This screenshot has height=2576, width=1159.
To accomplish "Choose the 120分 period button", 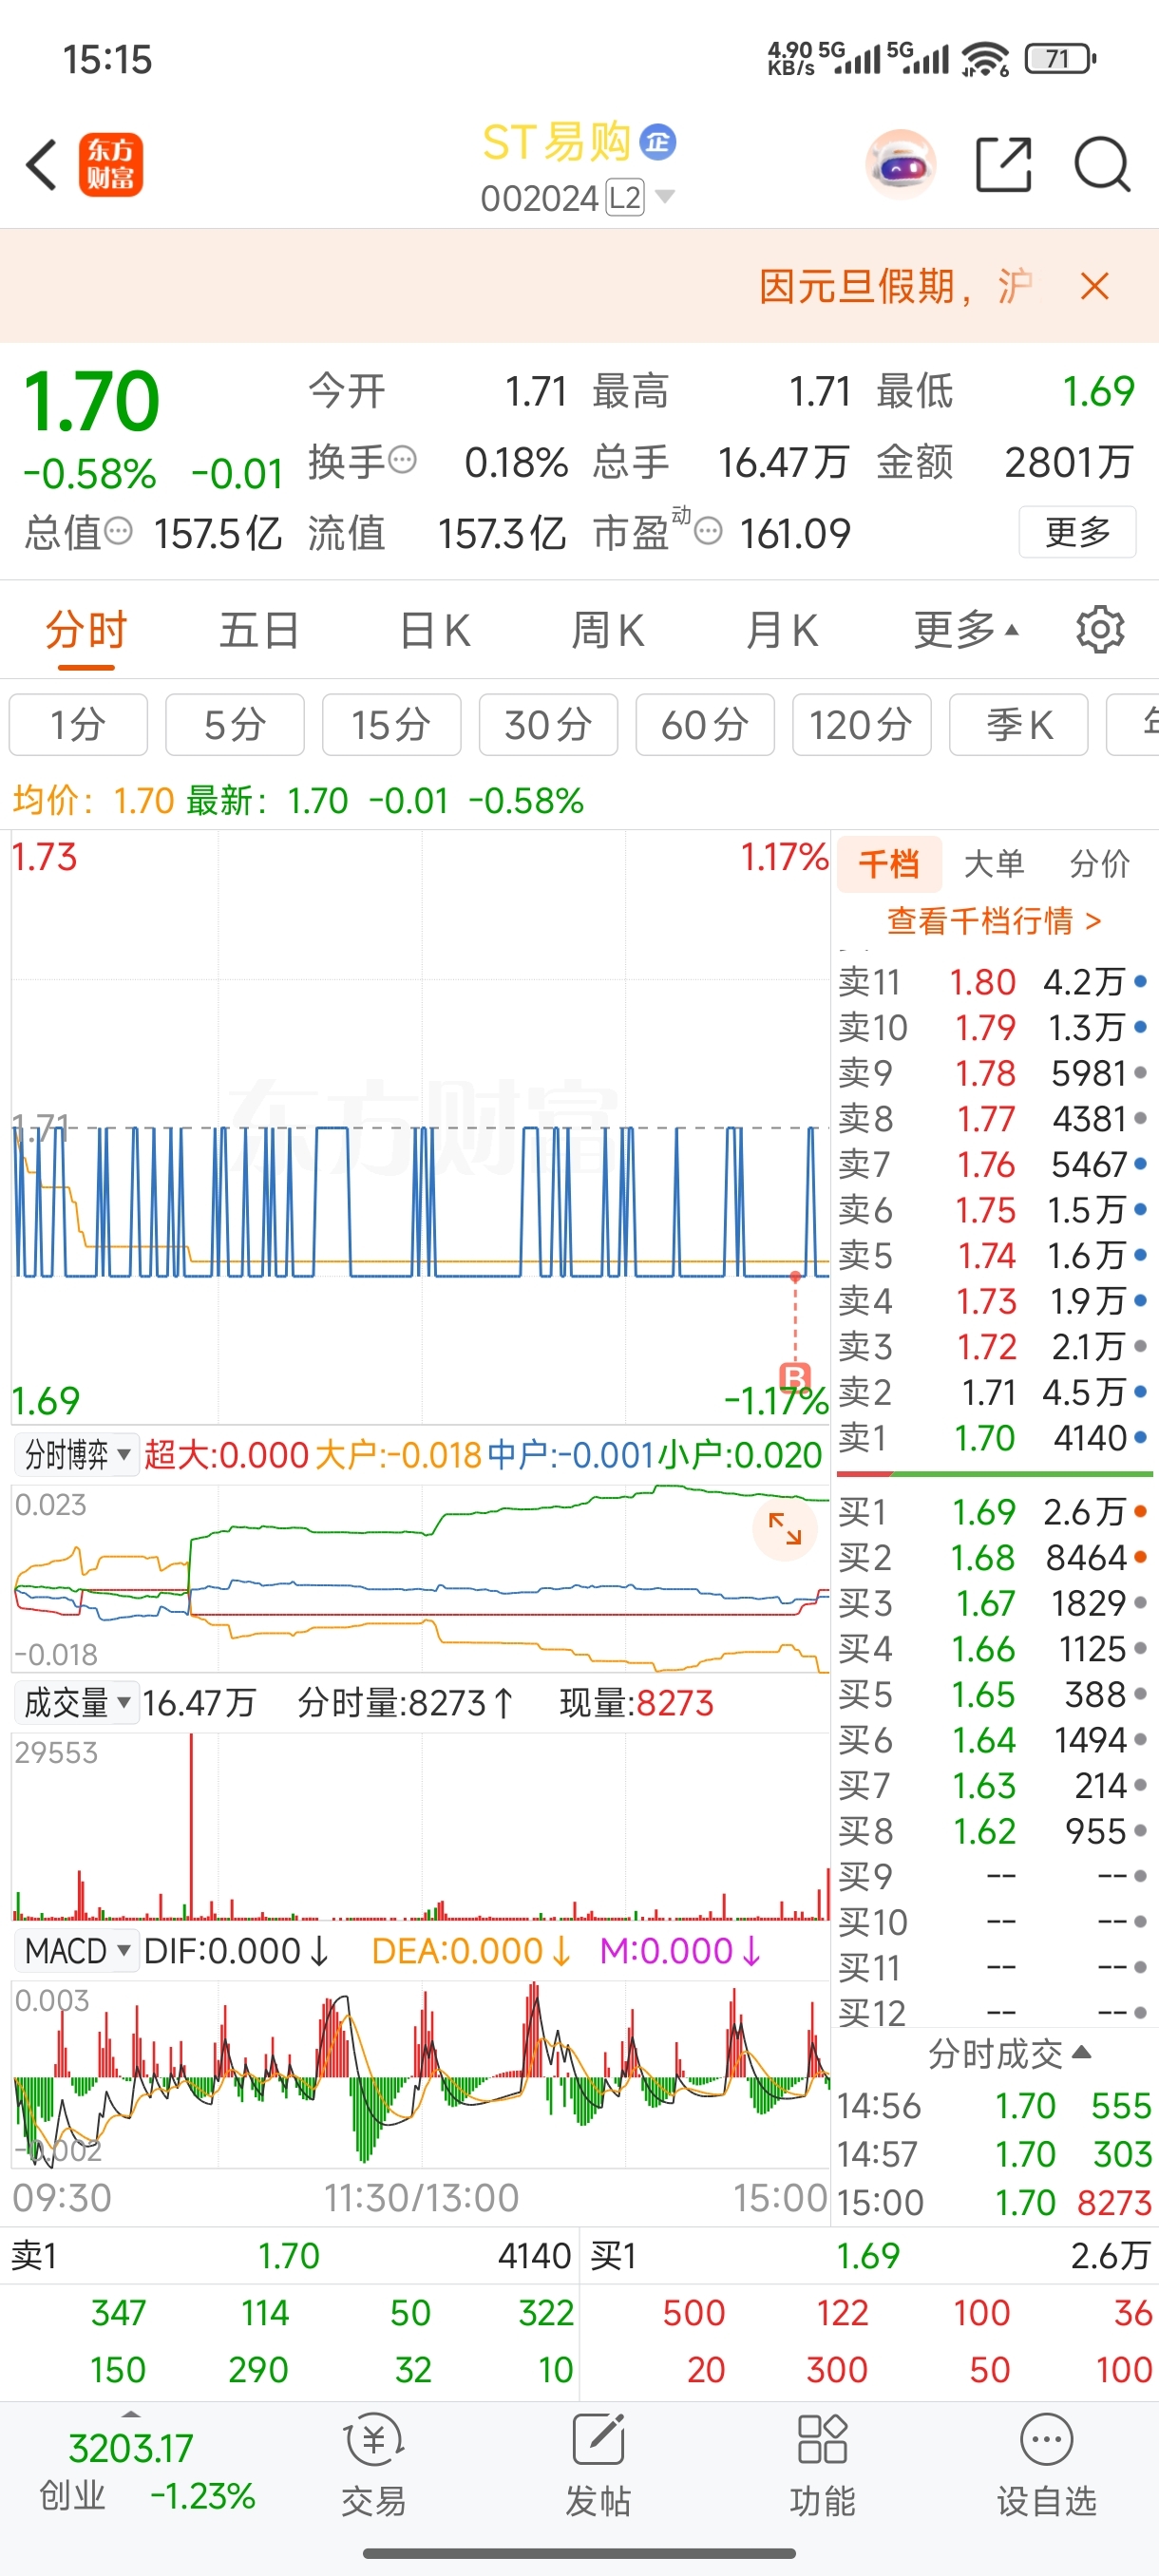I will 861,725.
